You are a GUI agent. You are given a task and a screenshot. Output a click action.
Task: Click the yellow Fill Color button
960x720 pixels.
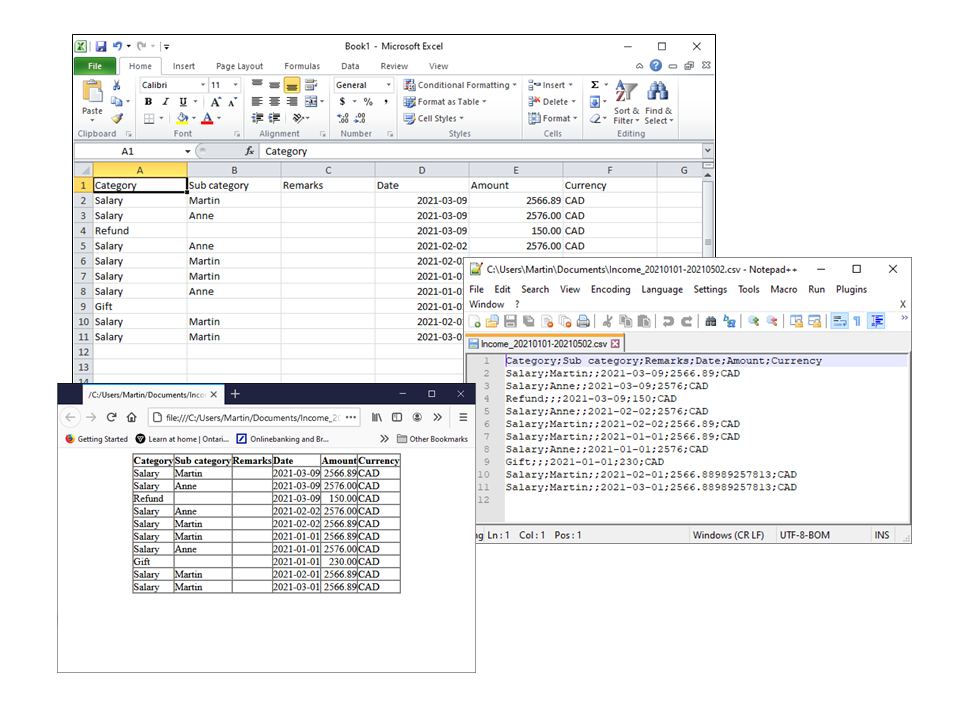181,118
